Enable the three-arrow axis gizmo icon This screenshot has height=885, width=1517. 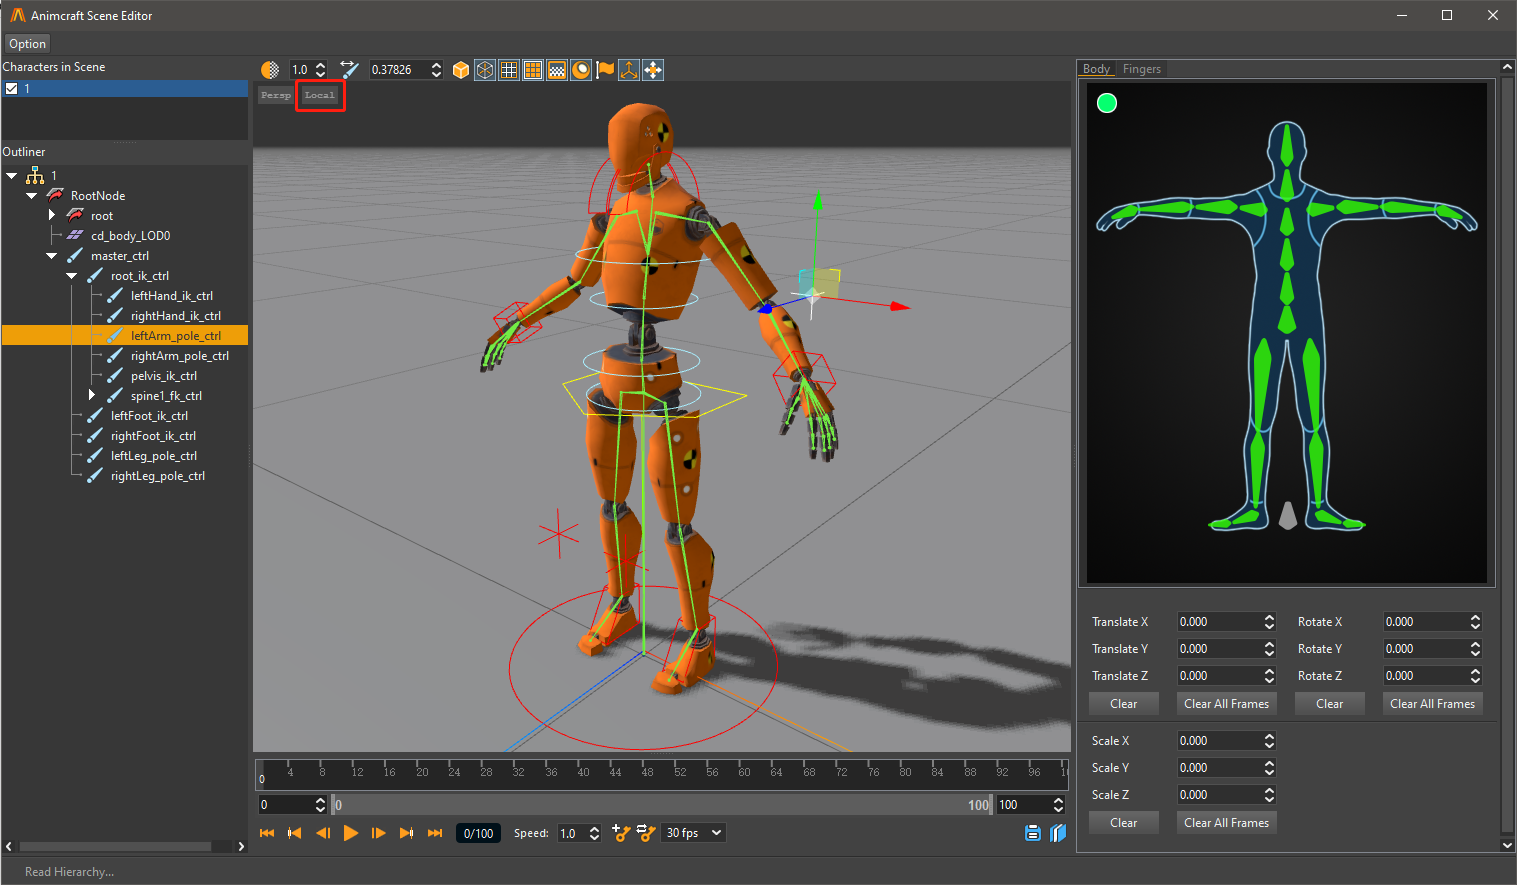pyautogui.click(x=629, y=70)
